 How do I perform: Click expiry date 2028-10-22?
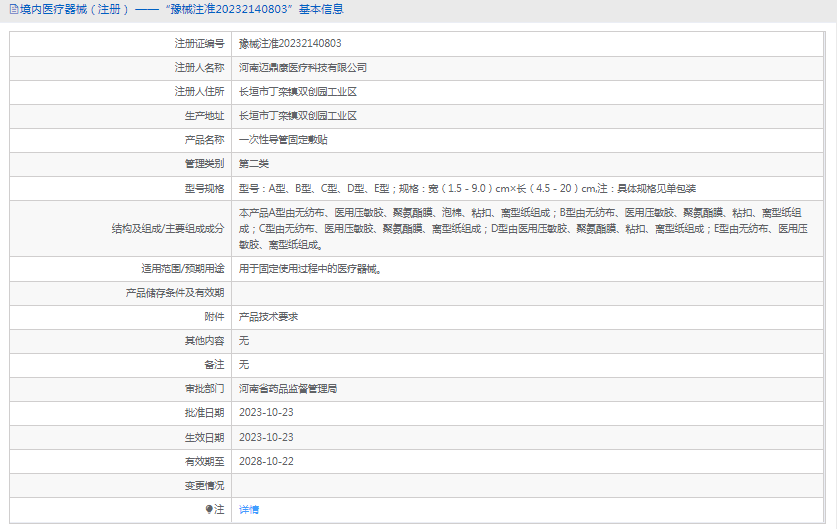266,461
